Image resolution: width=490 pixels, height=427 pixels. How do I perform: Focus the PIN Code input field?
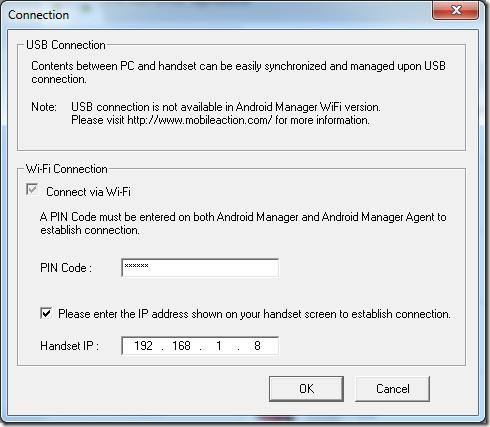(200, 268)
